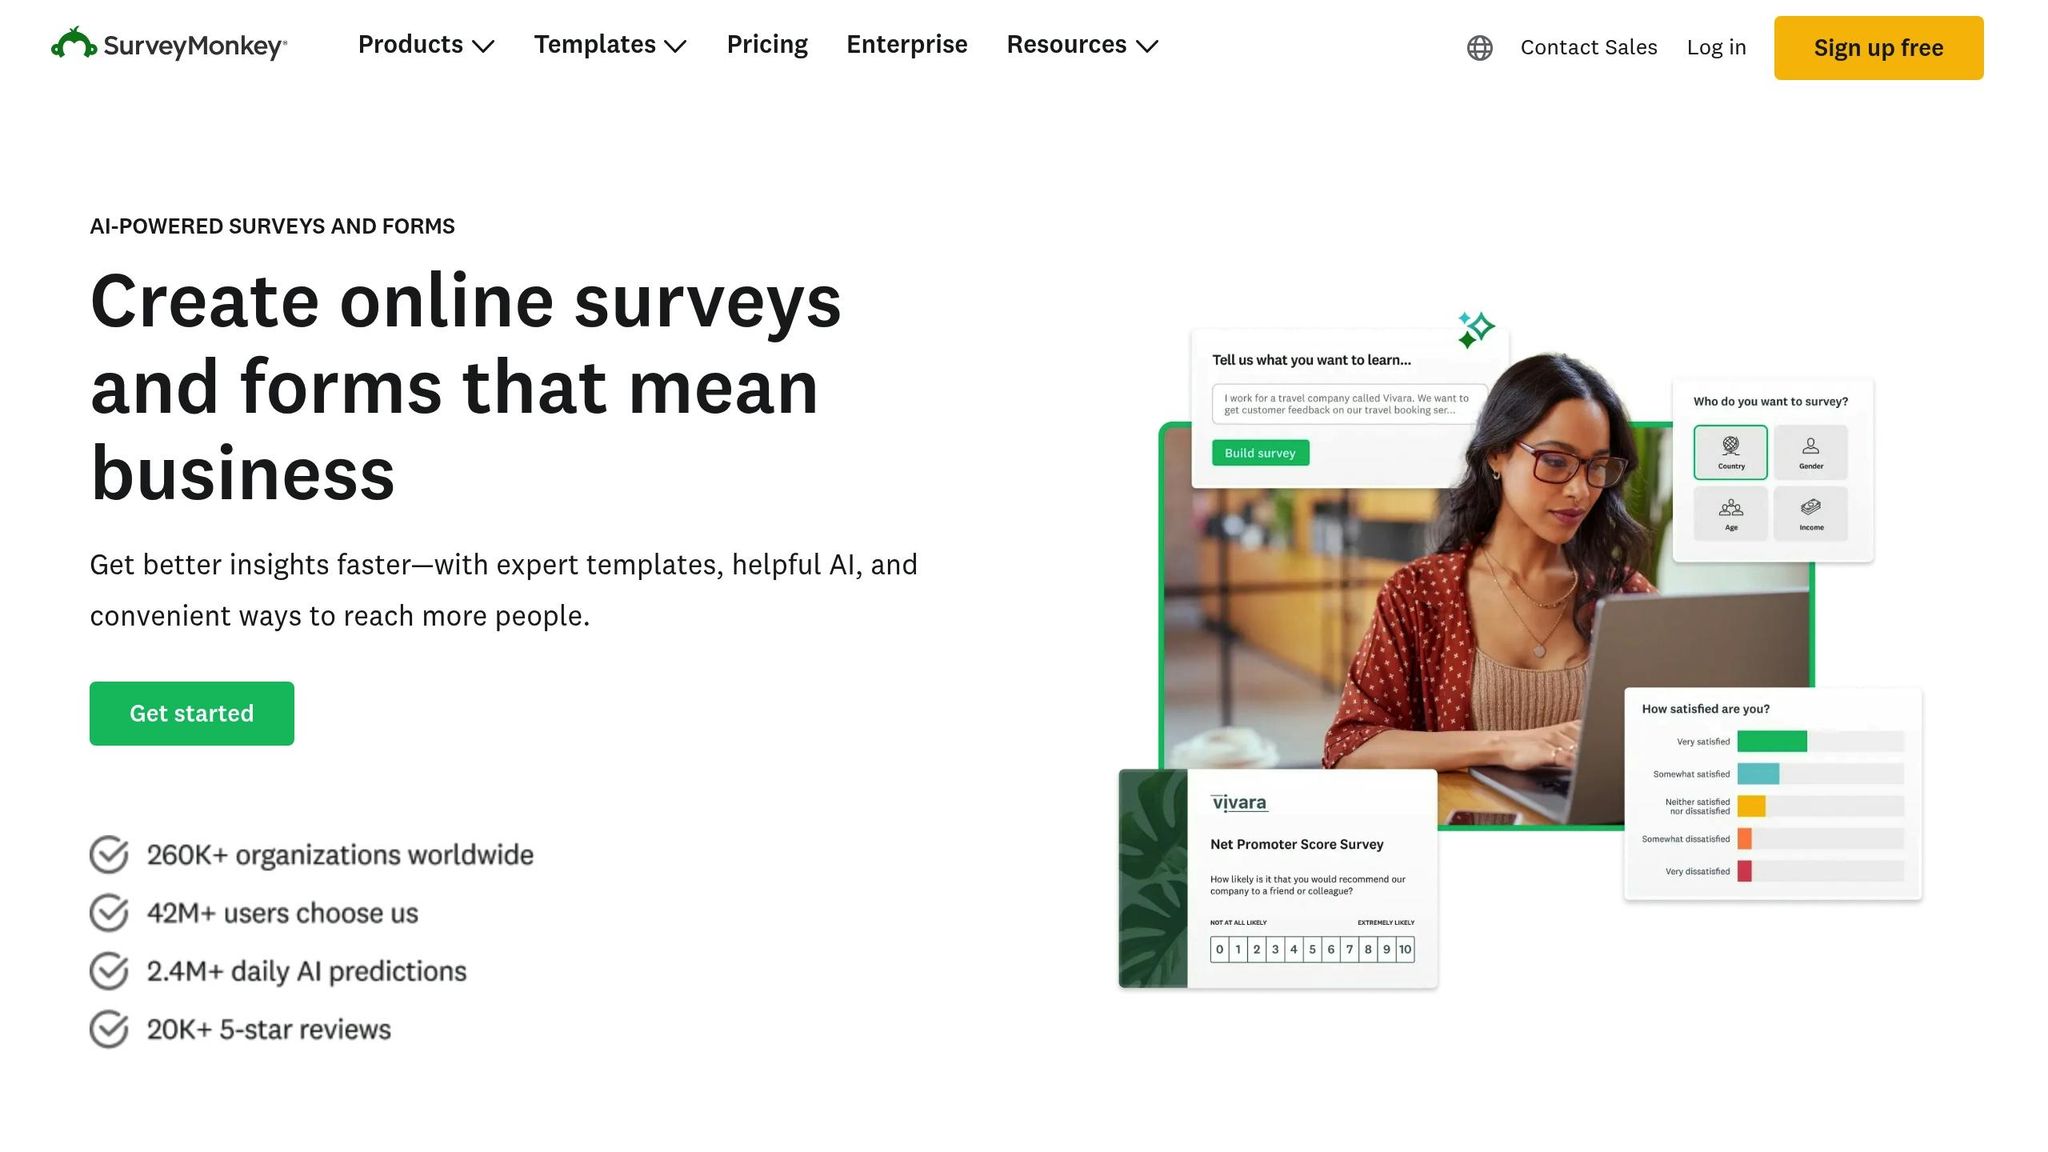Select score 7 on NPS scale
Viewport: 2048px width, 1152px height.
[1349, 949]
